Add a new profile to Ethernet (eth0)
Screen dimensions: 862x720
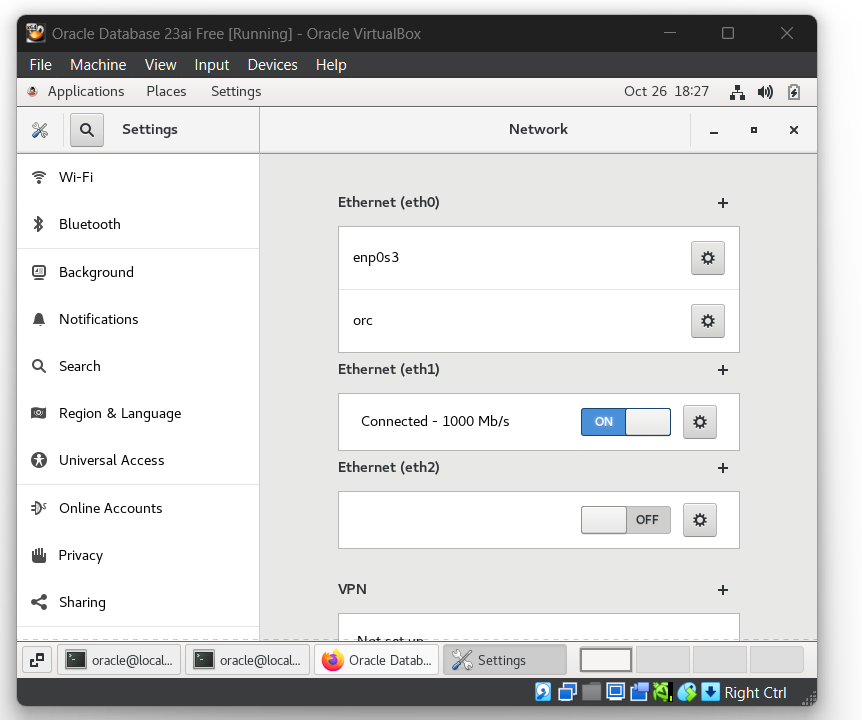point(722,203)
